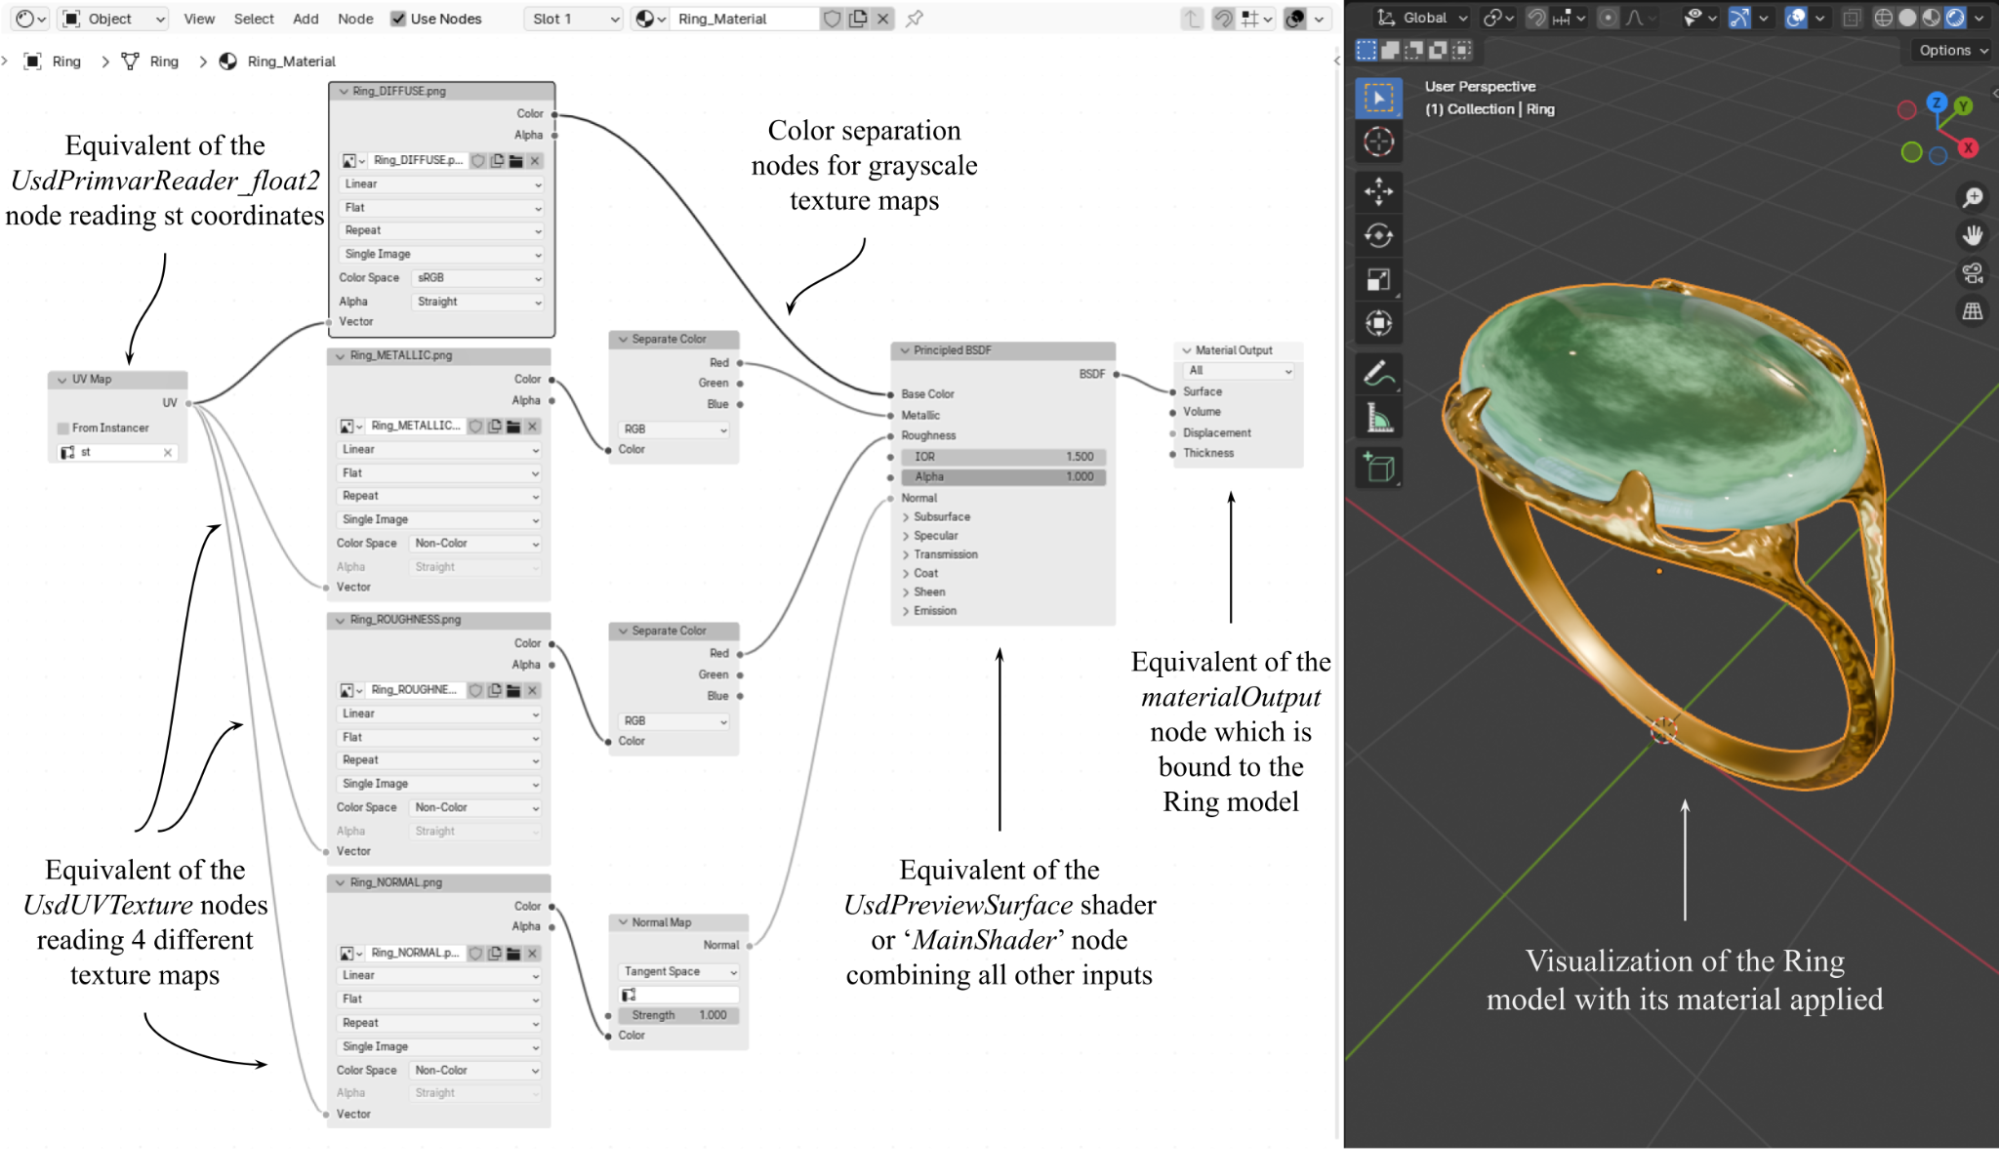Uncheck the Use Nodes checkbox
The image size is (1999, 1149).
tap(399, 18)
